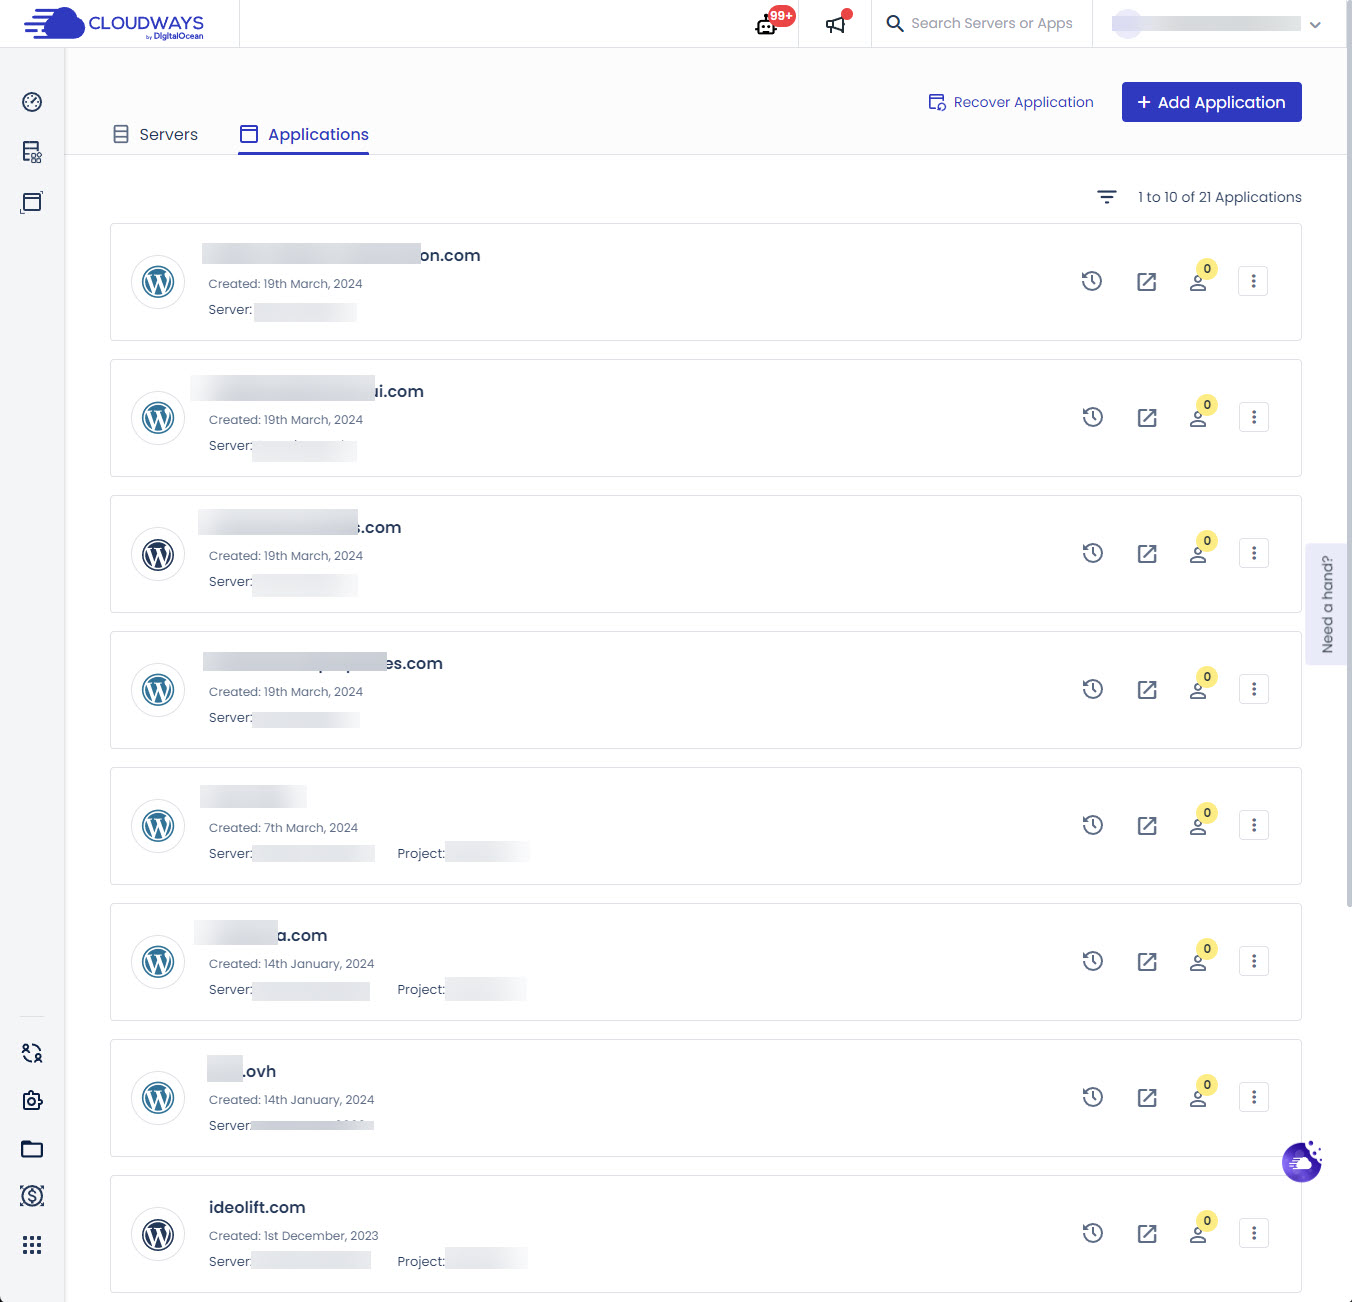The width and height of the screenshot is (1352, 1302).
Task: Open the dollar billing icon in sidebar
Action: (32, 1196)
